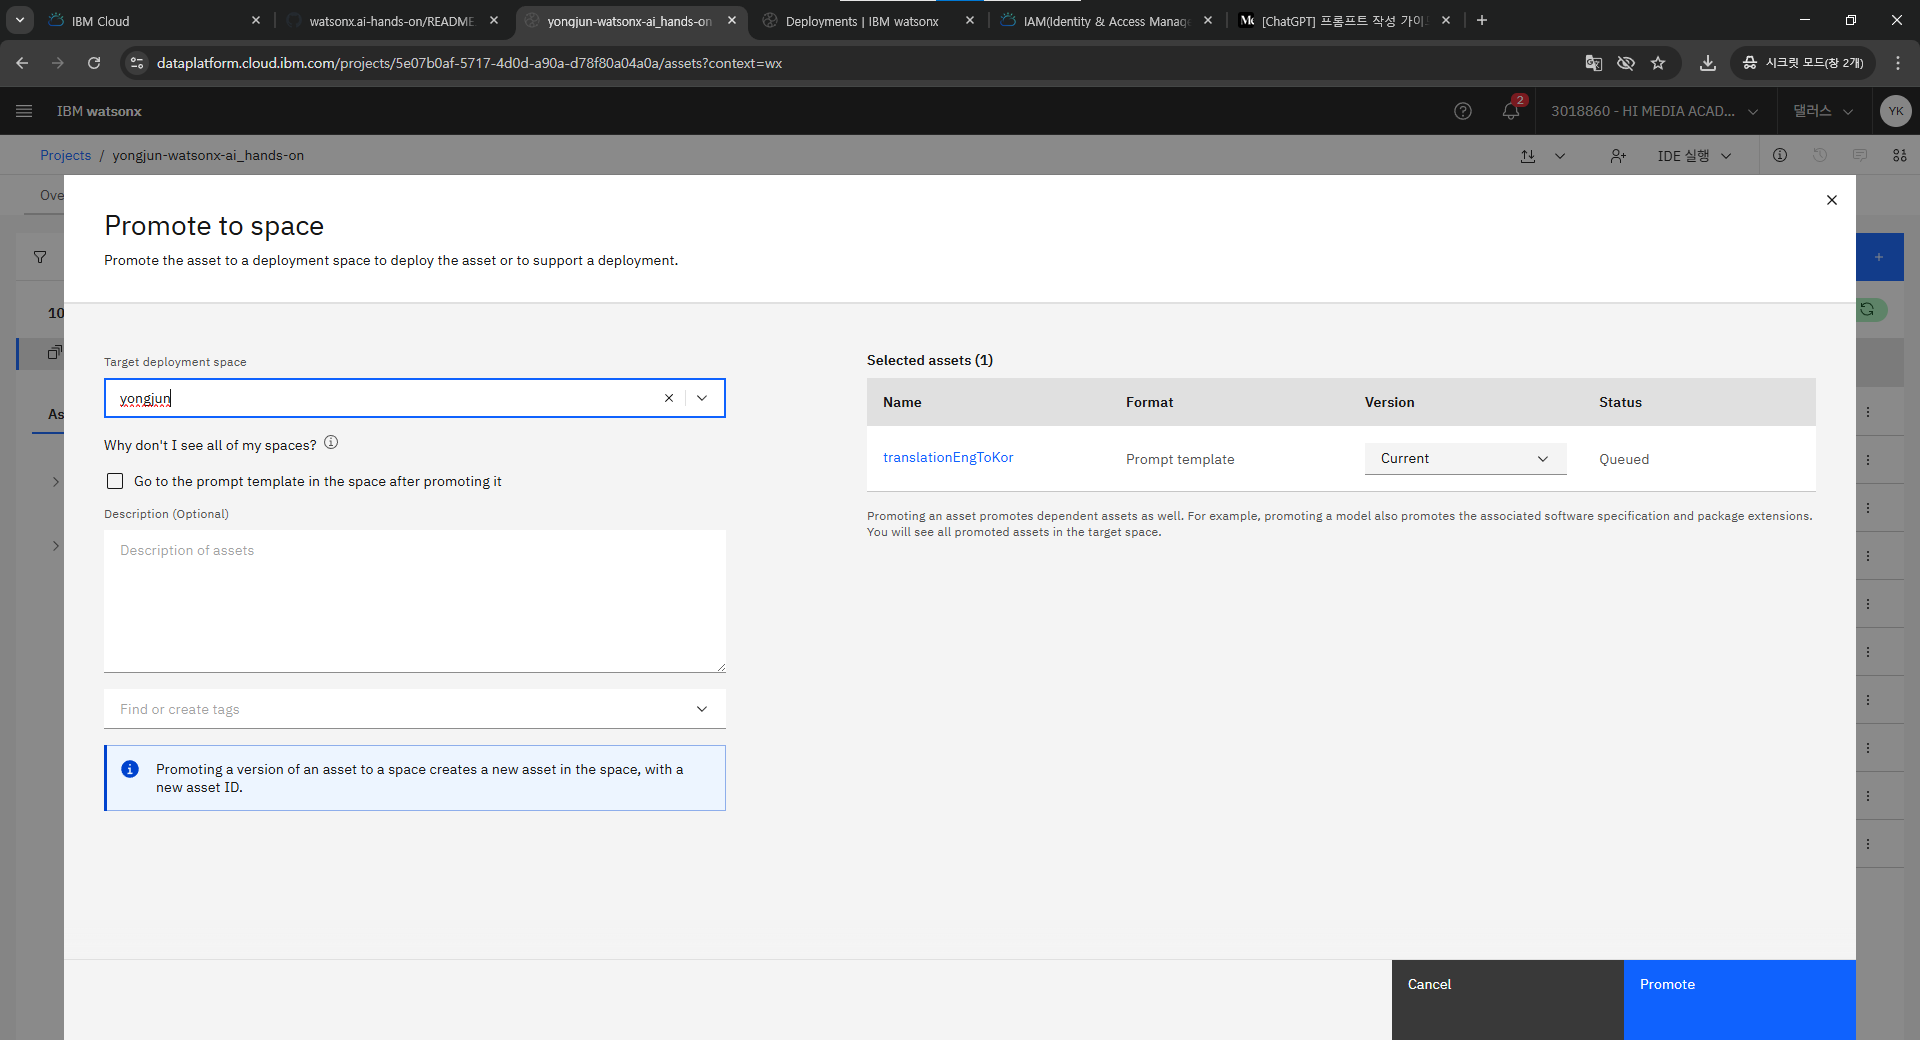Close the Promote to space dialog
1920x1040 pixels.
[x=1832, y=200]
